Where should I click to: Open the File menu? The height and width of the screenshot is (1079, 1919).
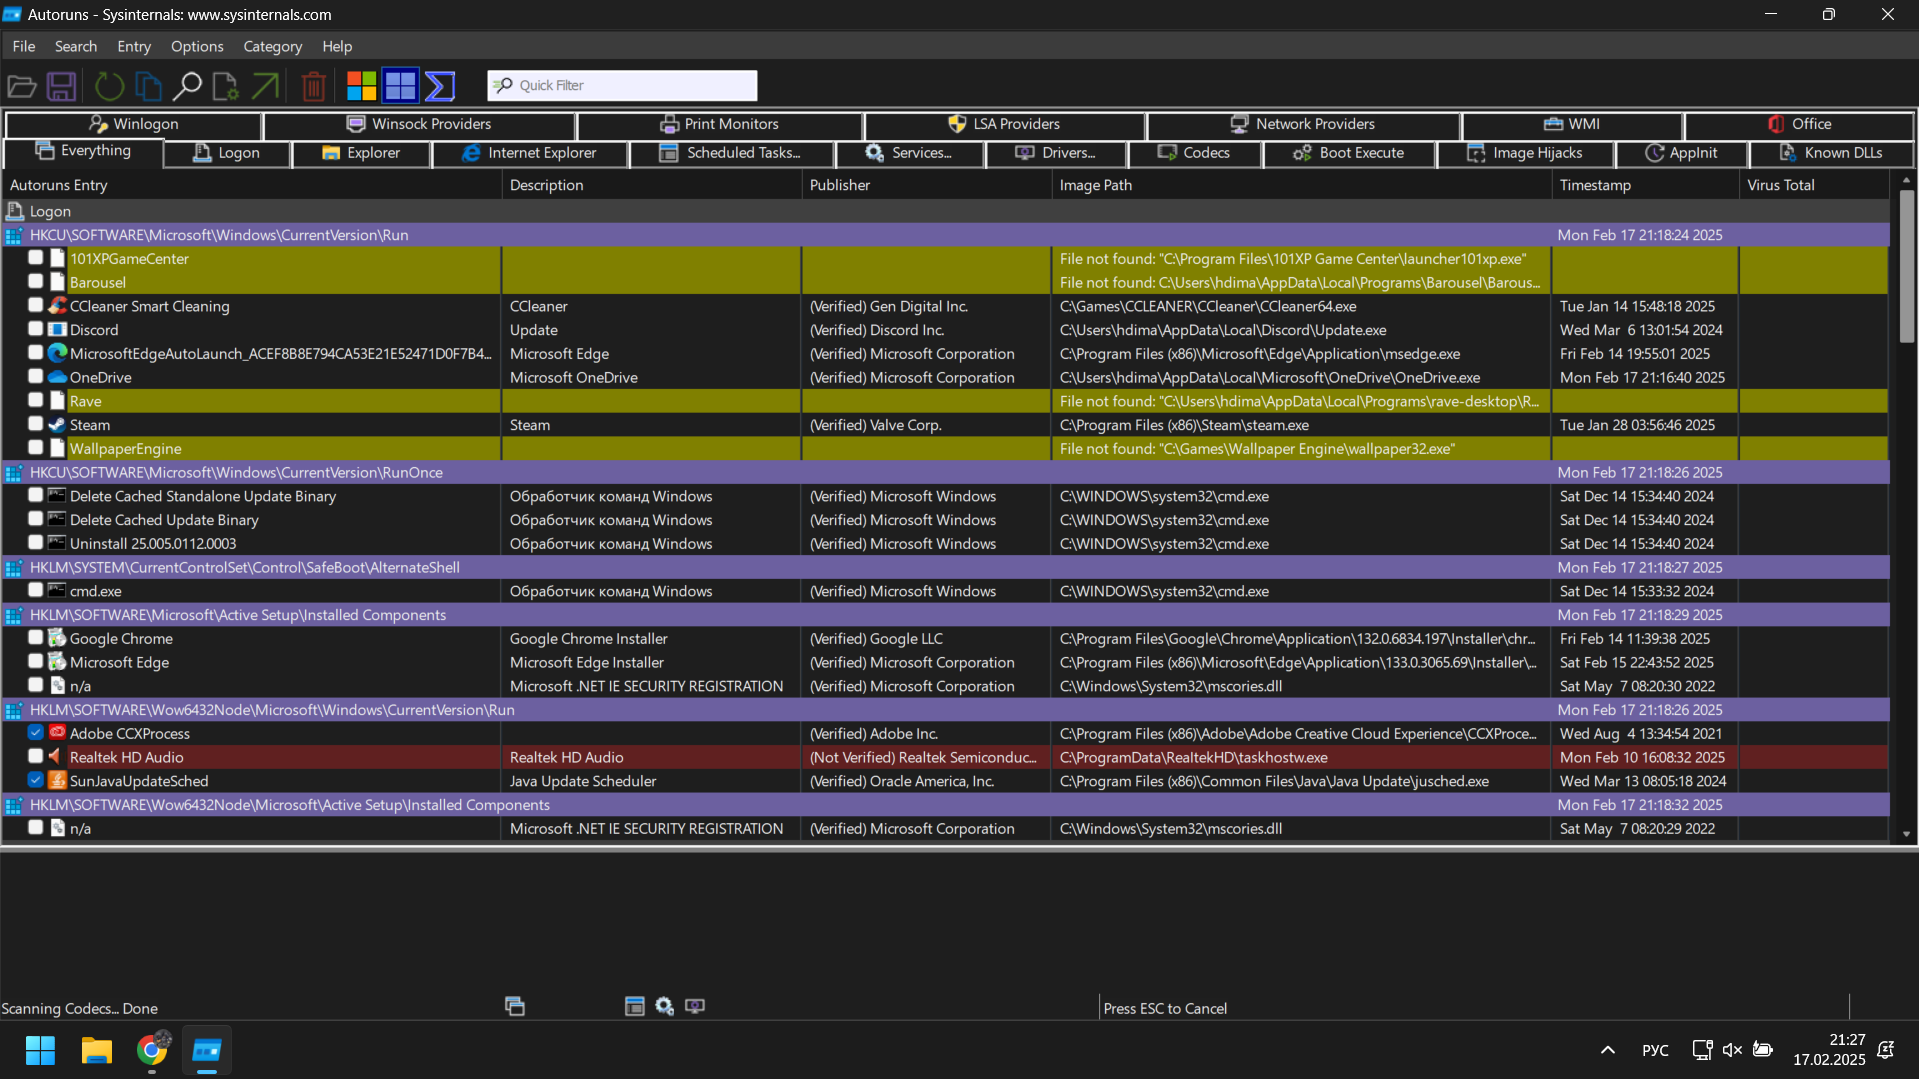pyautogui.click(x=24, y=46)
